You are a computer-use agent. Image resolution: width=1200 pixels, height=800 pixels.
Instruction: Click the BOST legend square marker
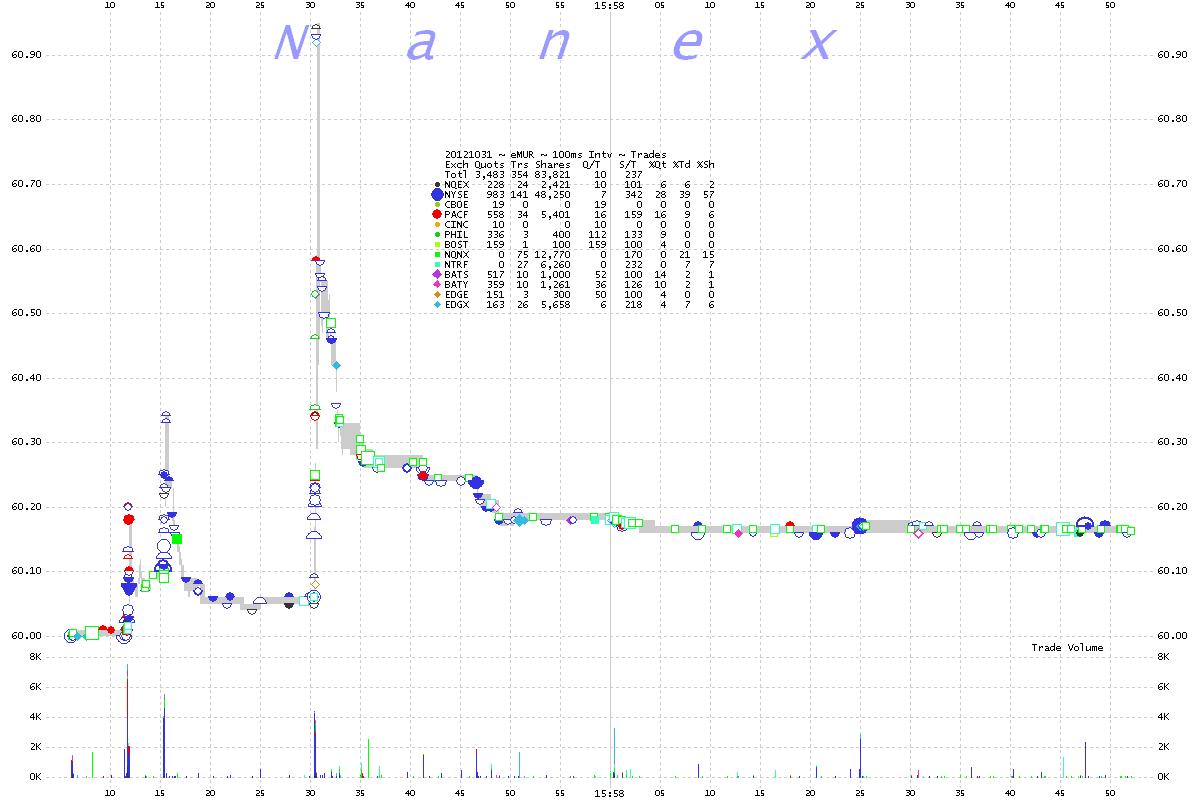[x=437, y=245]
